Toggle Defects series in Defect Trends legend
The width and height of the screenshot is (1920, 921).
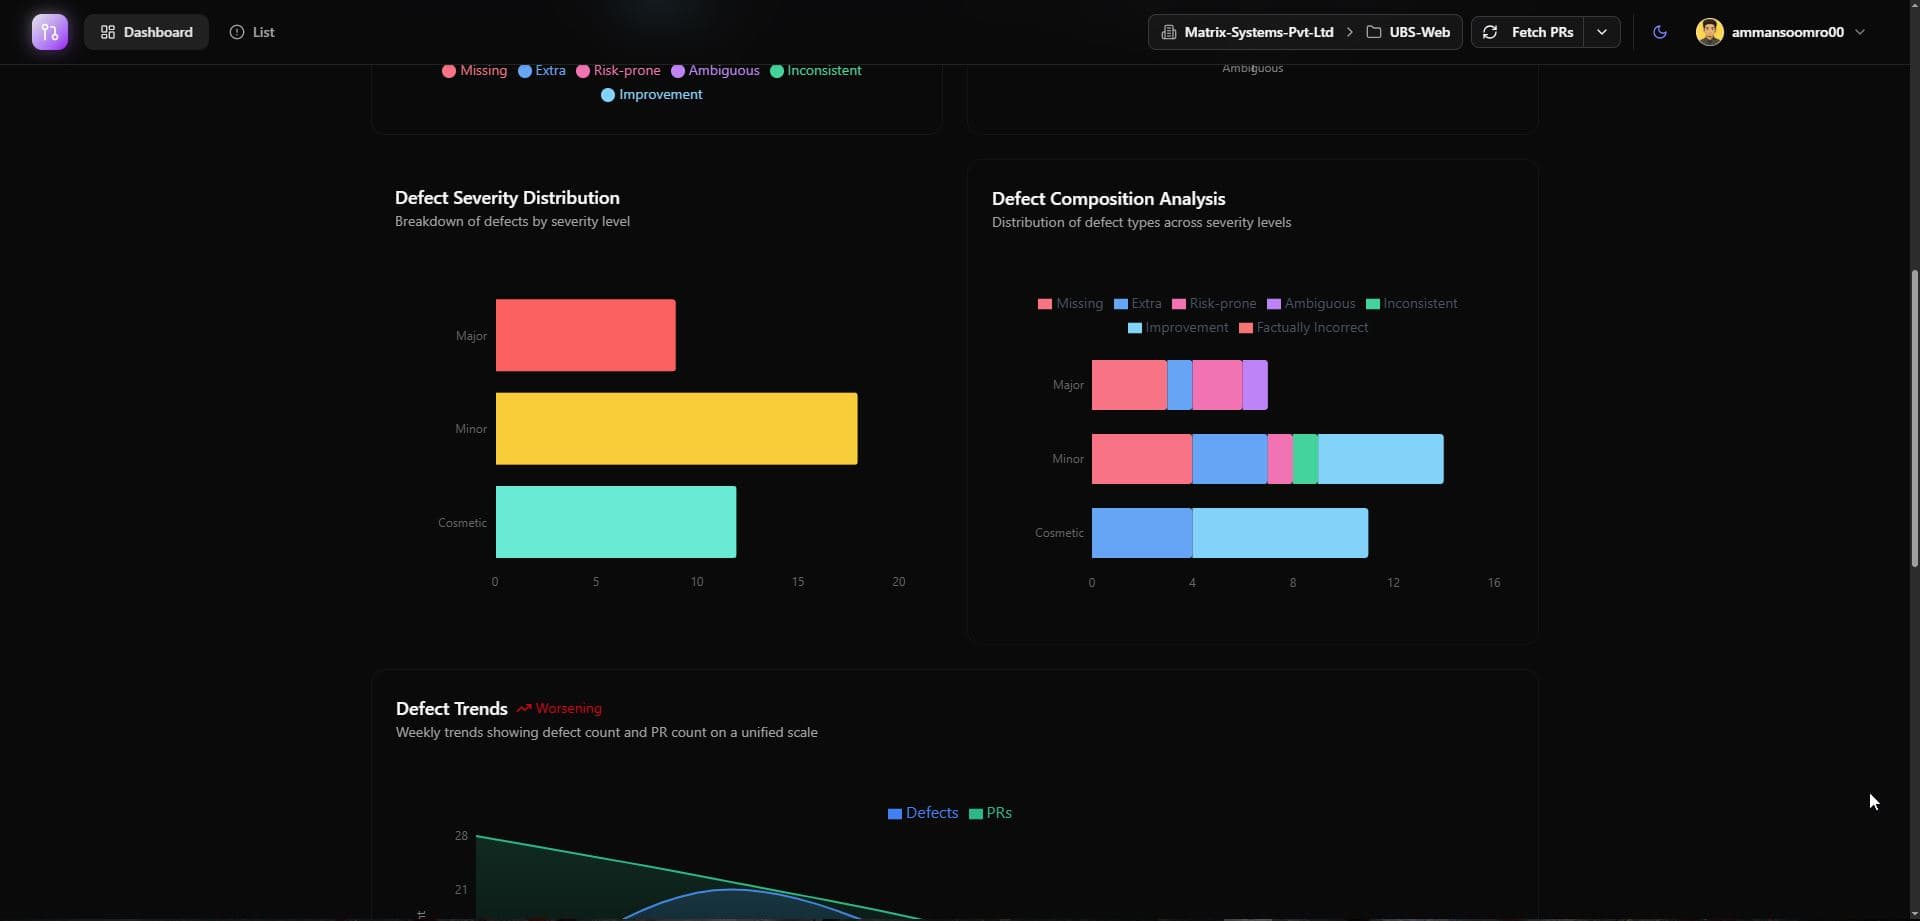(x=922, y=813)
